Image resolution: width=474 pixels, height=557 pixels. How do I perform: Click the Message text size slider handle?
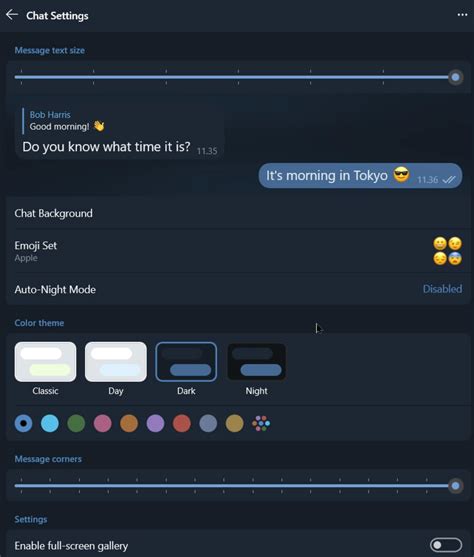pyautogui.click(x=456, y=77)
